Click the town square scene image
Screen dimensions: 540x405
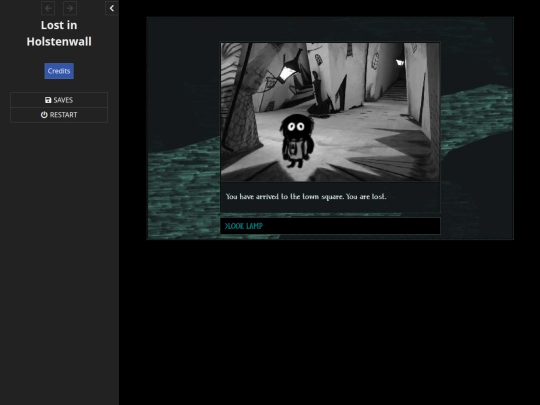coord(330,112)
